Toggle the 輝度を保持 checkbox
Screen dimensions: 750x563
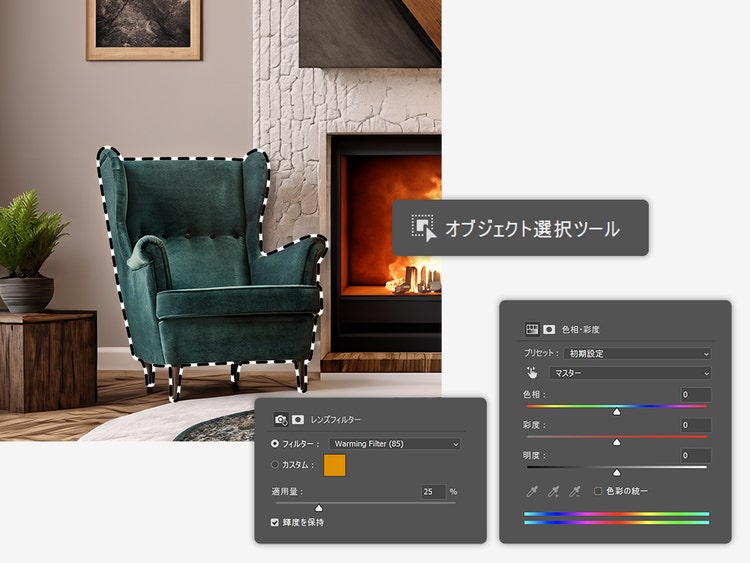[x=275, y=522]
